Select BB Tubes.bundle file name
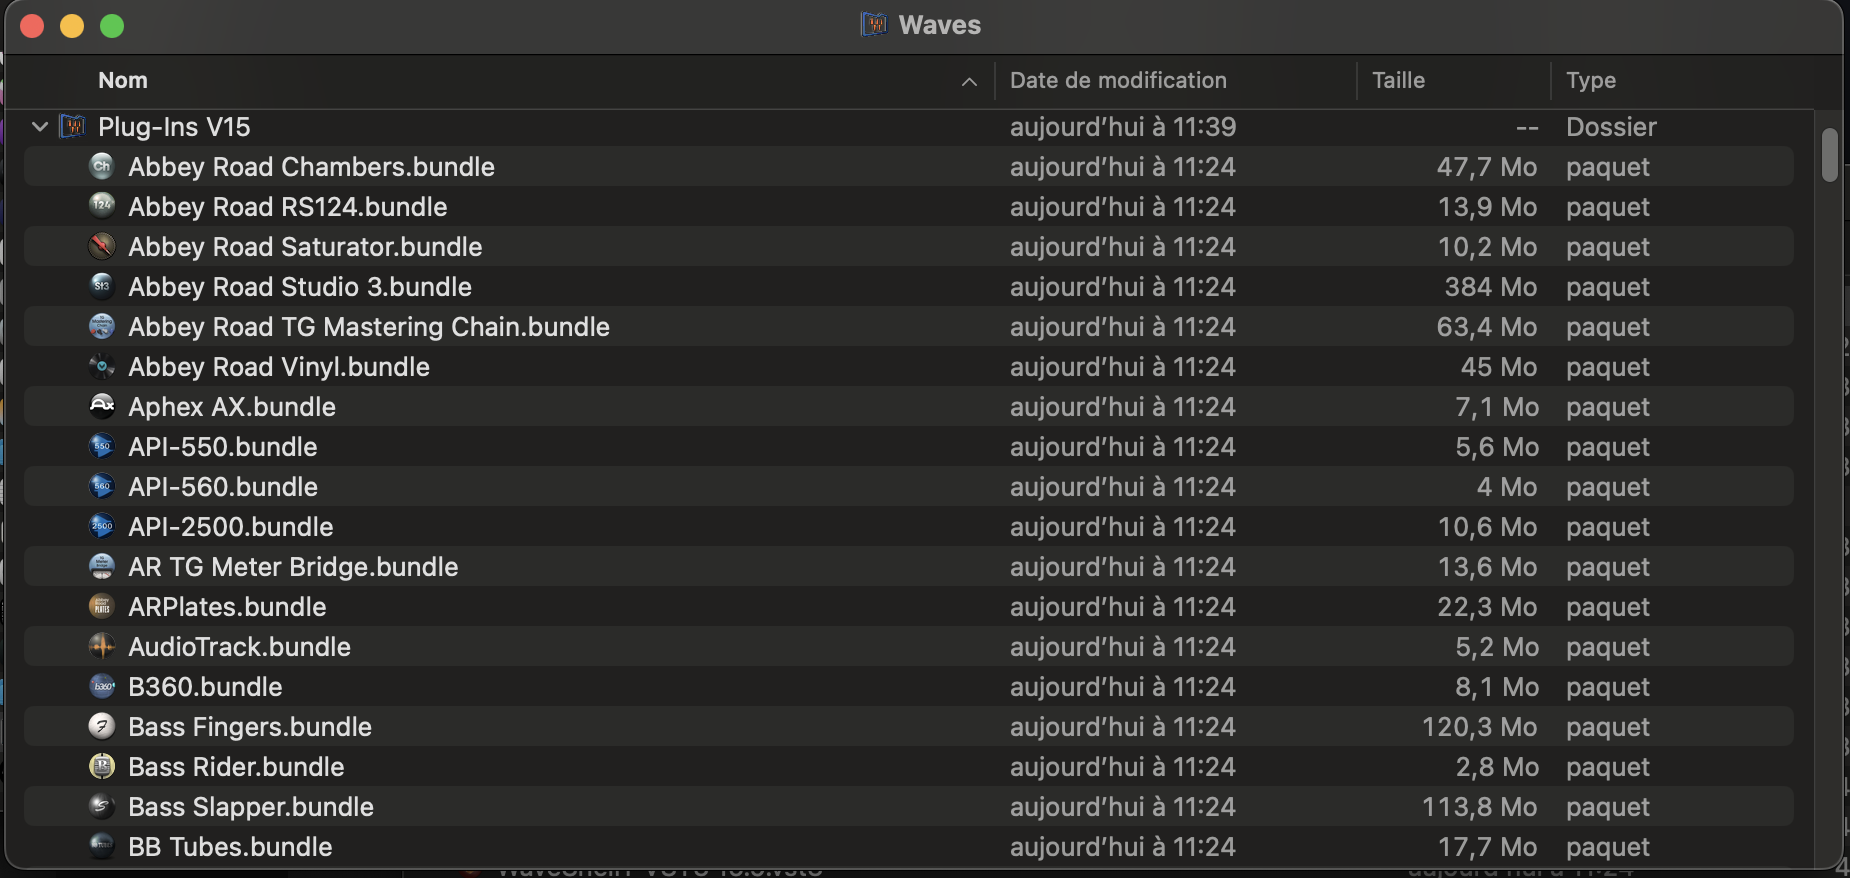Screen dimensions: 1850x878 point(230,847)
